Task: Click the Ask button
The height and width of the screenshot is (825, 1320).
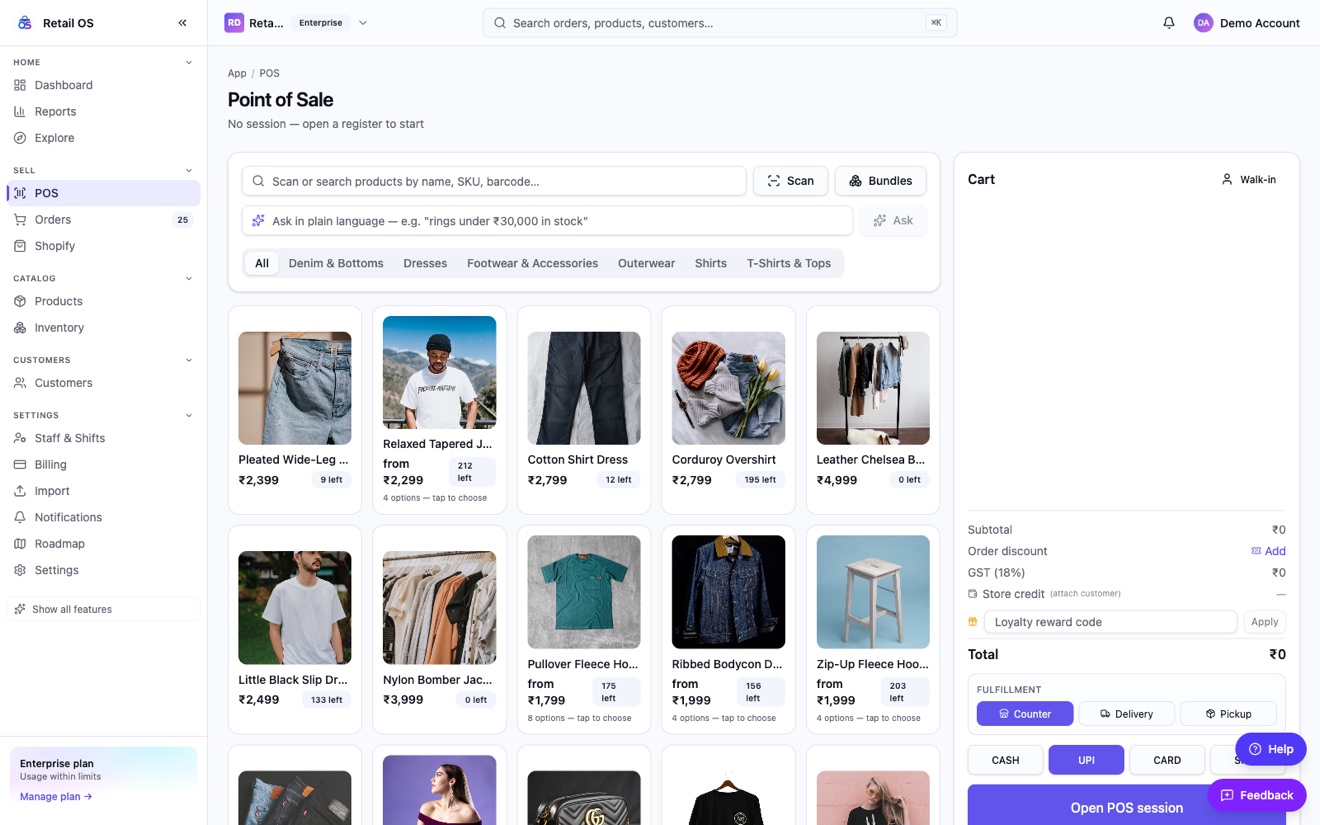Action: 893,221
